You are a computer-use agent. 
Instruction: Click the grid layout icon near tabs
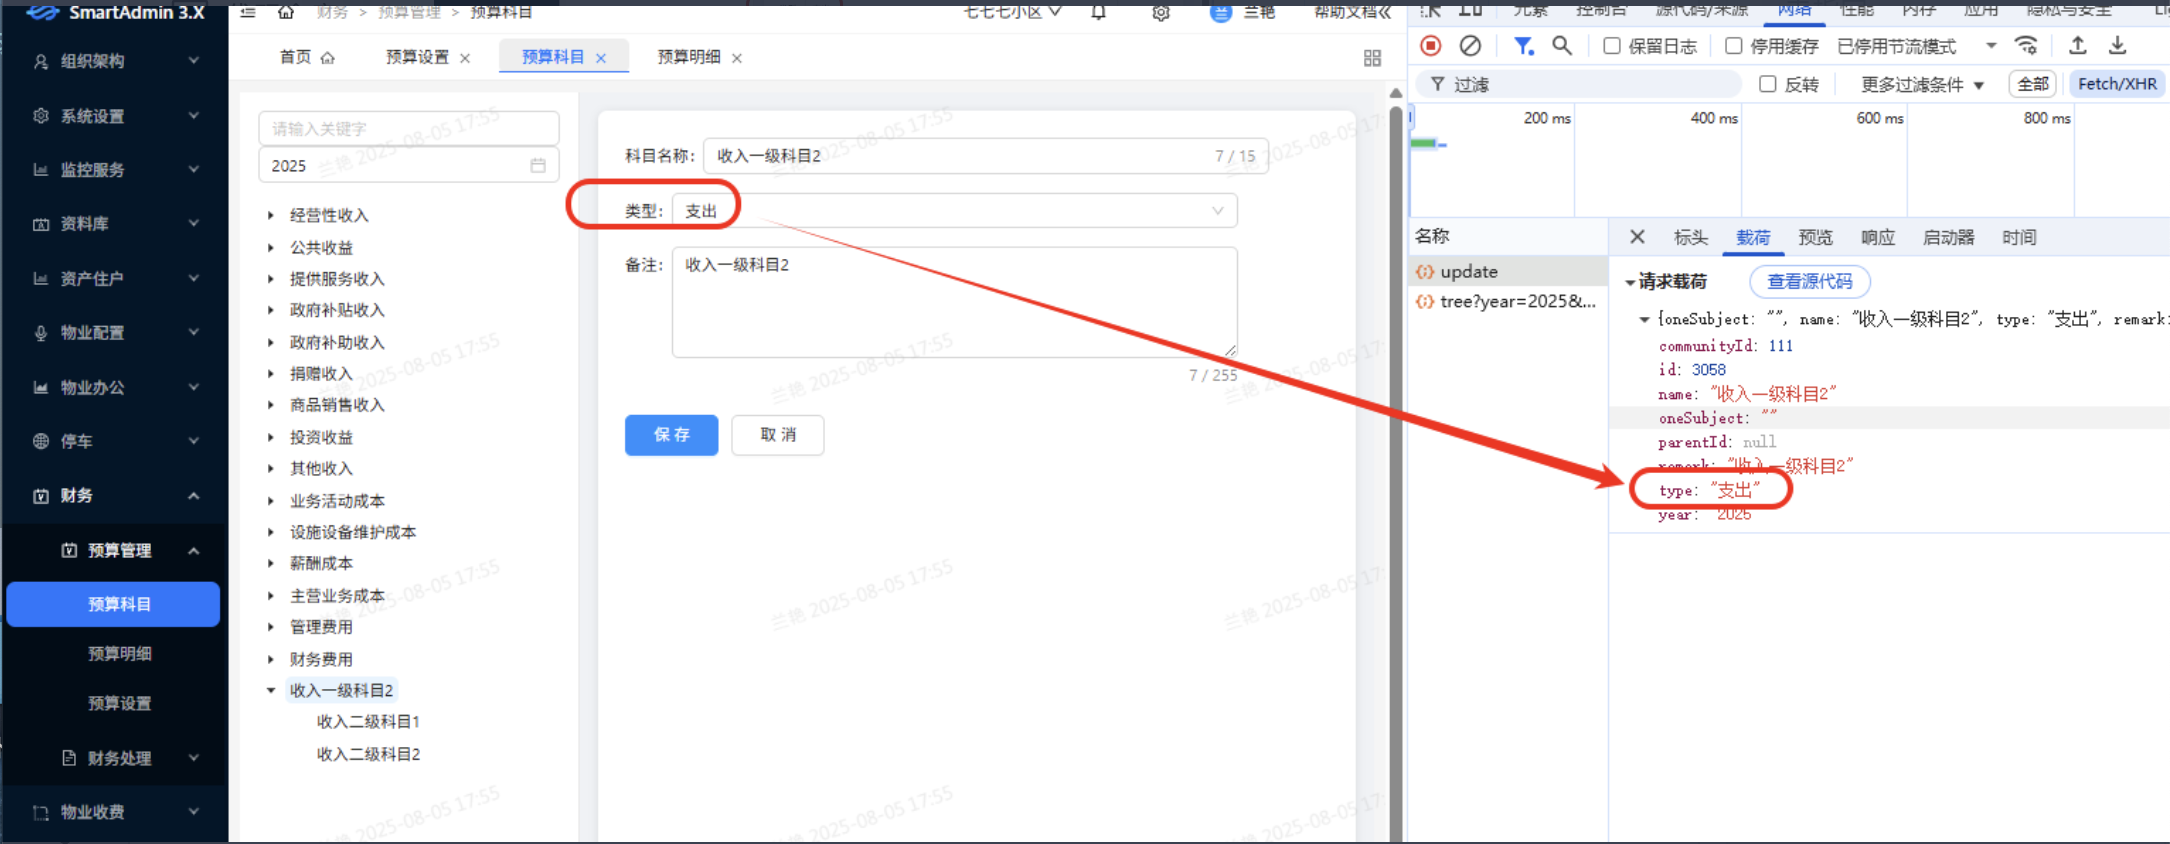pyautogui.click(x=1372, y=58)
